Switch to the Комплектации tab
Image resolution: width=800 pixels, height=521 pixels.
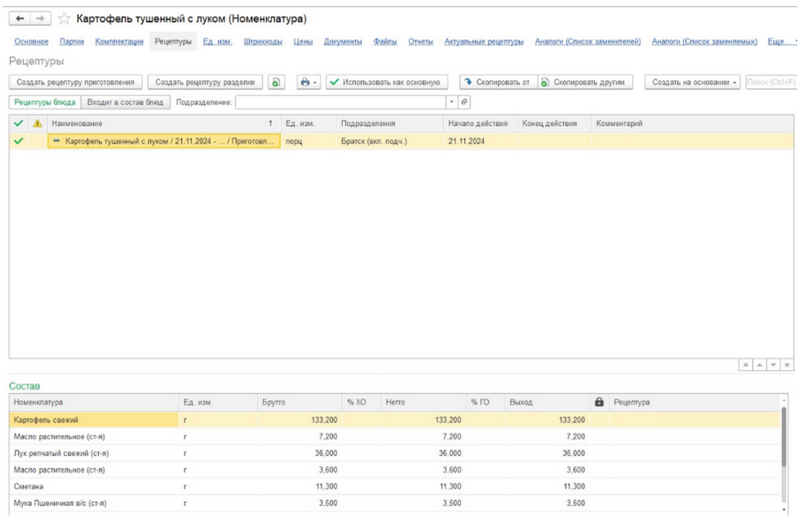click(x=119, y=41)
